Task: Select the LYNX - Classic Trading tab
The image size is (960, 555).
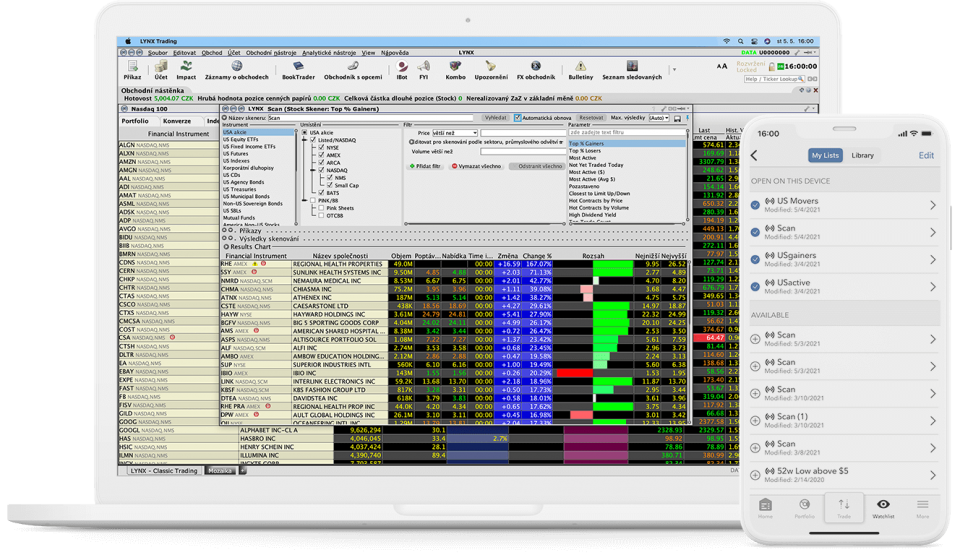Action: 163,471
